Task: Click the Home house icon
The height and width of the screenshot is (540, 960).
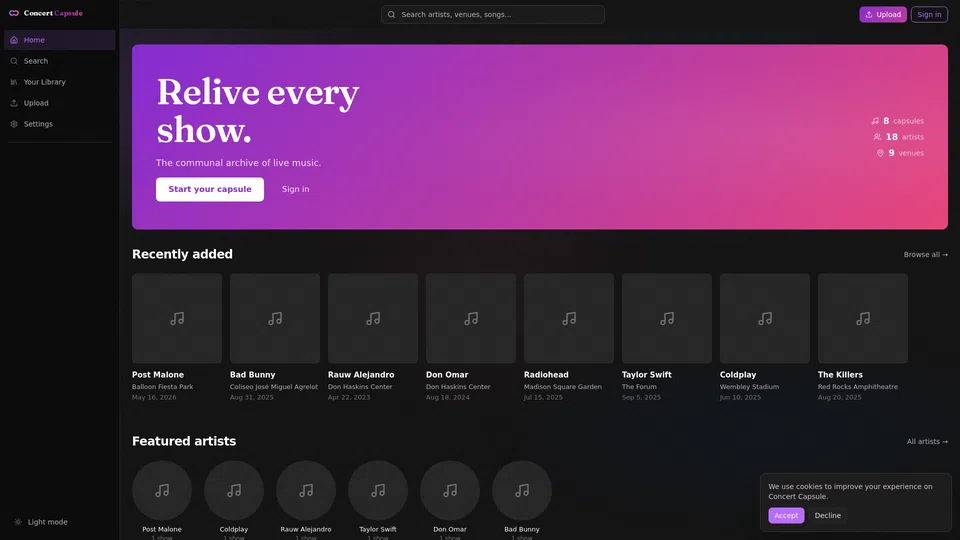Action: 14,40
